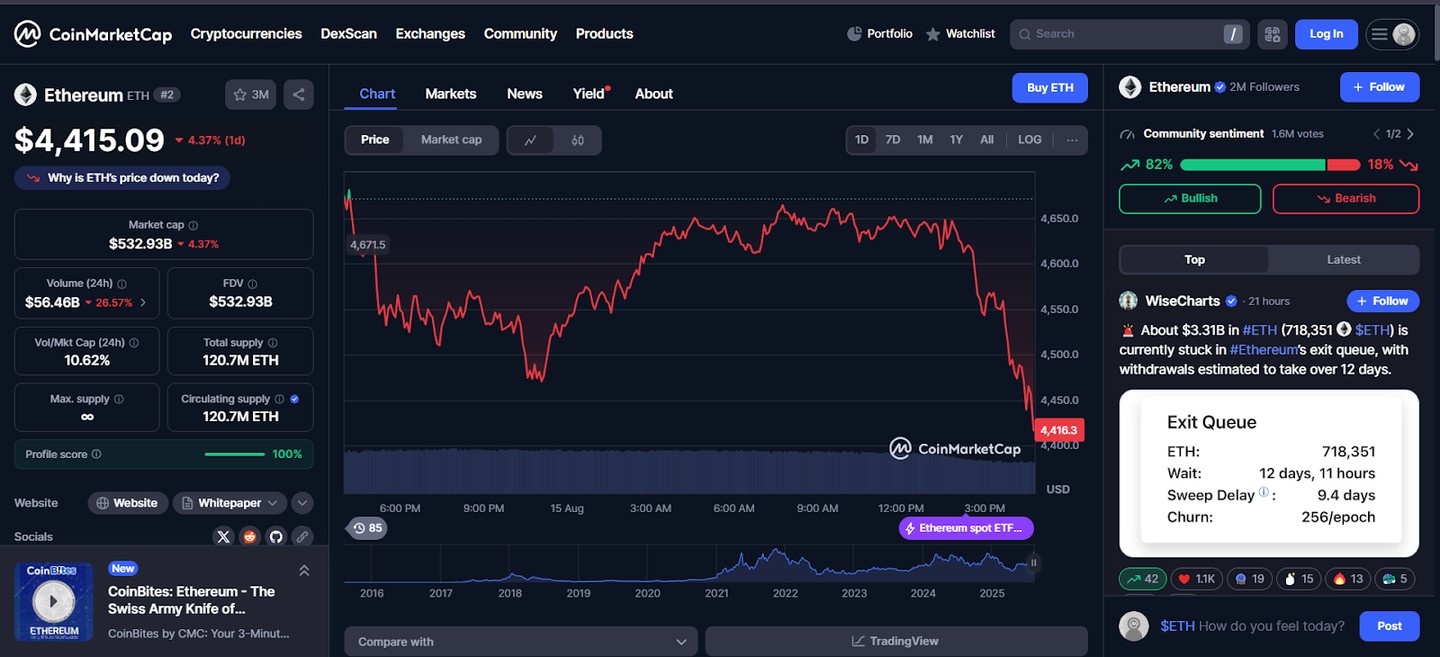Click the share icon next to Ethereum
The image size is (1440, 657).
tap(298, 95)
